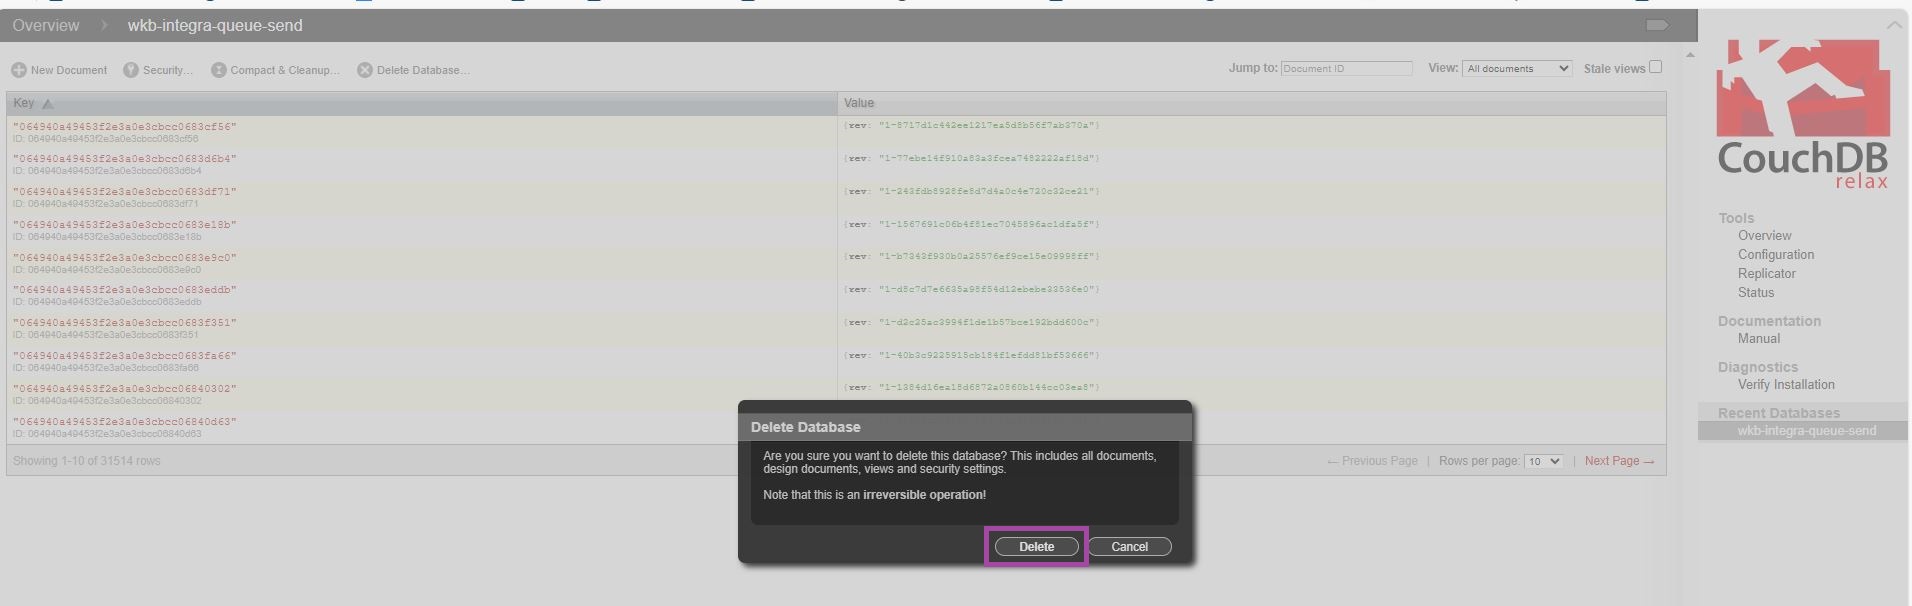This screenshot has height=606, width=1912.
Task: Open document key ending 0683f351
Action: coord(125,323)
